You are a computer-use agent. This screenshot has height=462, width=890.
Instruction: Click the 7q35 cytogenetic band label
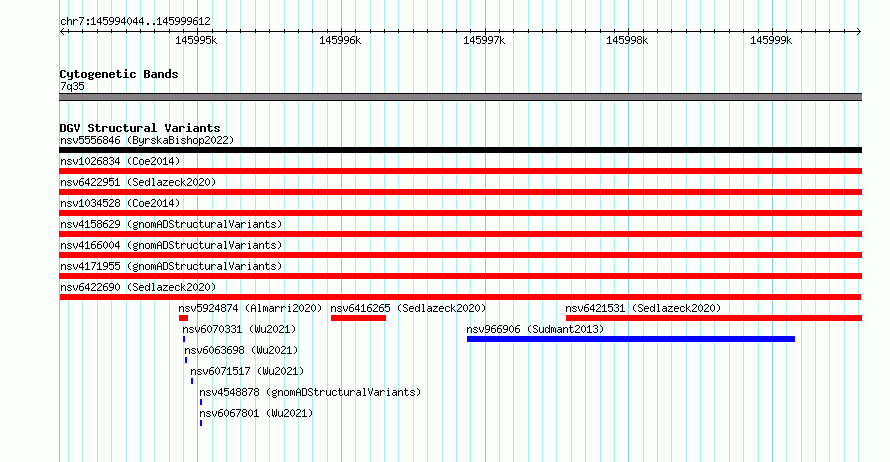point(72,86)
